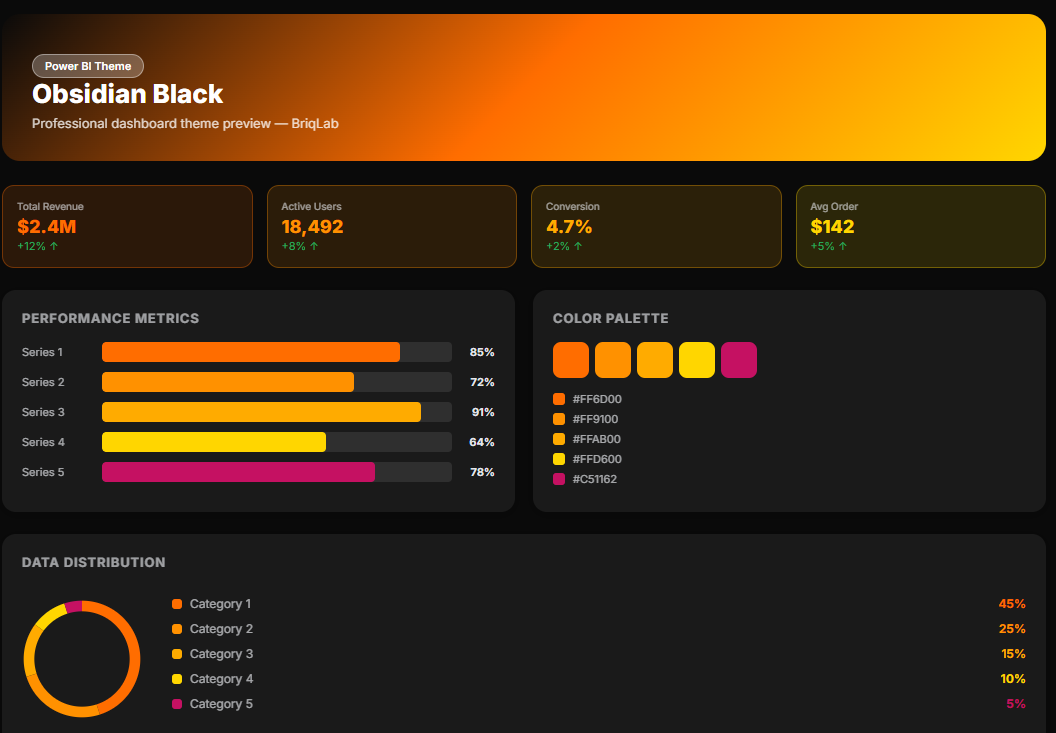Click the Series 1 progress bar
The height and width of the screenshot is (733, 1056).
point(251,352)
